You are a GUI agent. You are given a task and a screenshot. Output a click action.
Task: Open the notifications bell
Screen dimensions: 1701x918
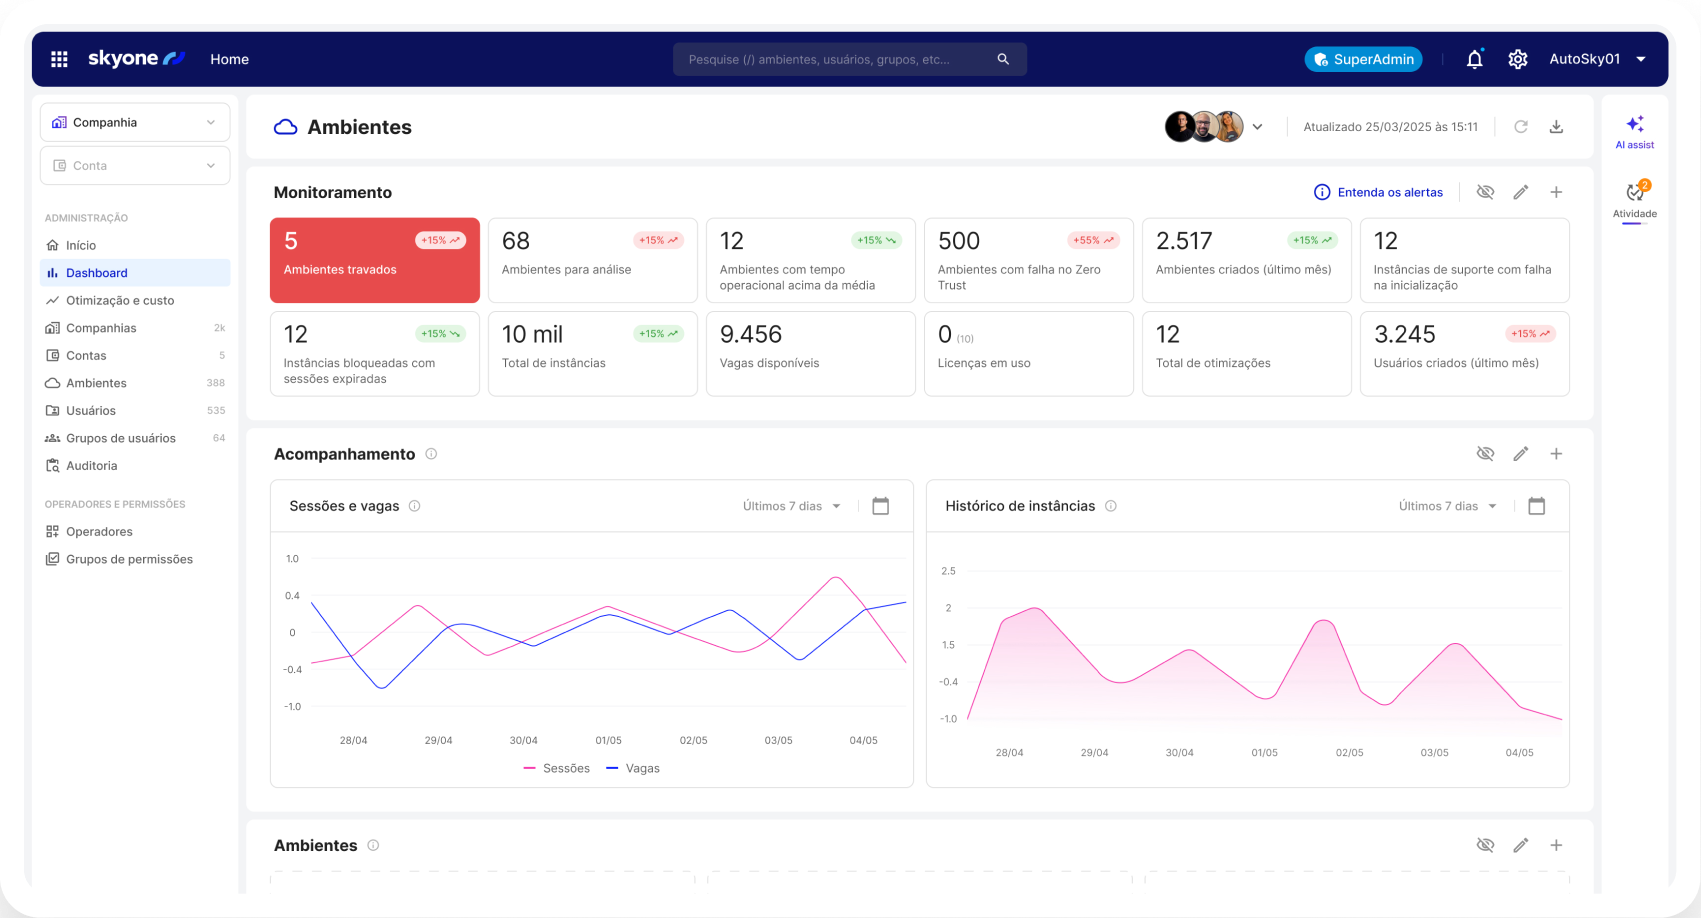point(1474,59)
